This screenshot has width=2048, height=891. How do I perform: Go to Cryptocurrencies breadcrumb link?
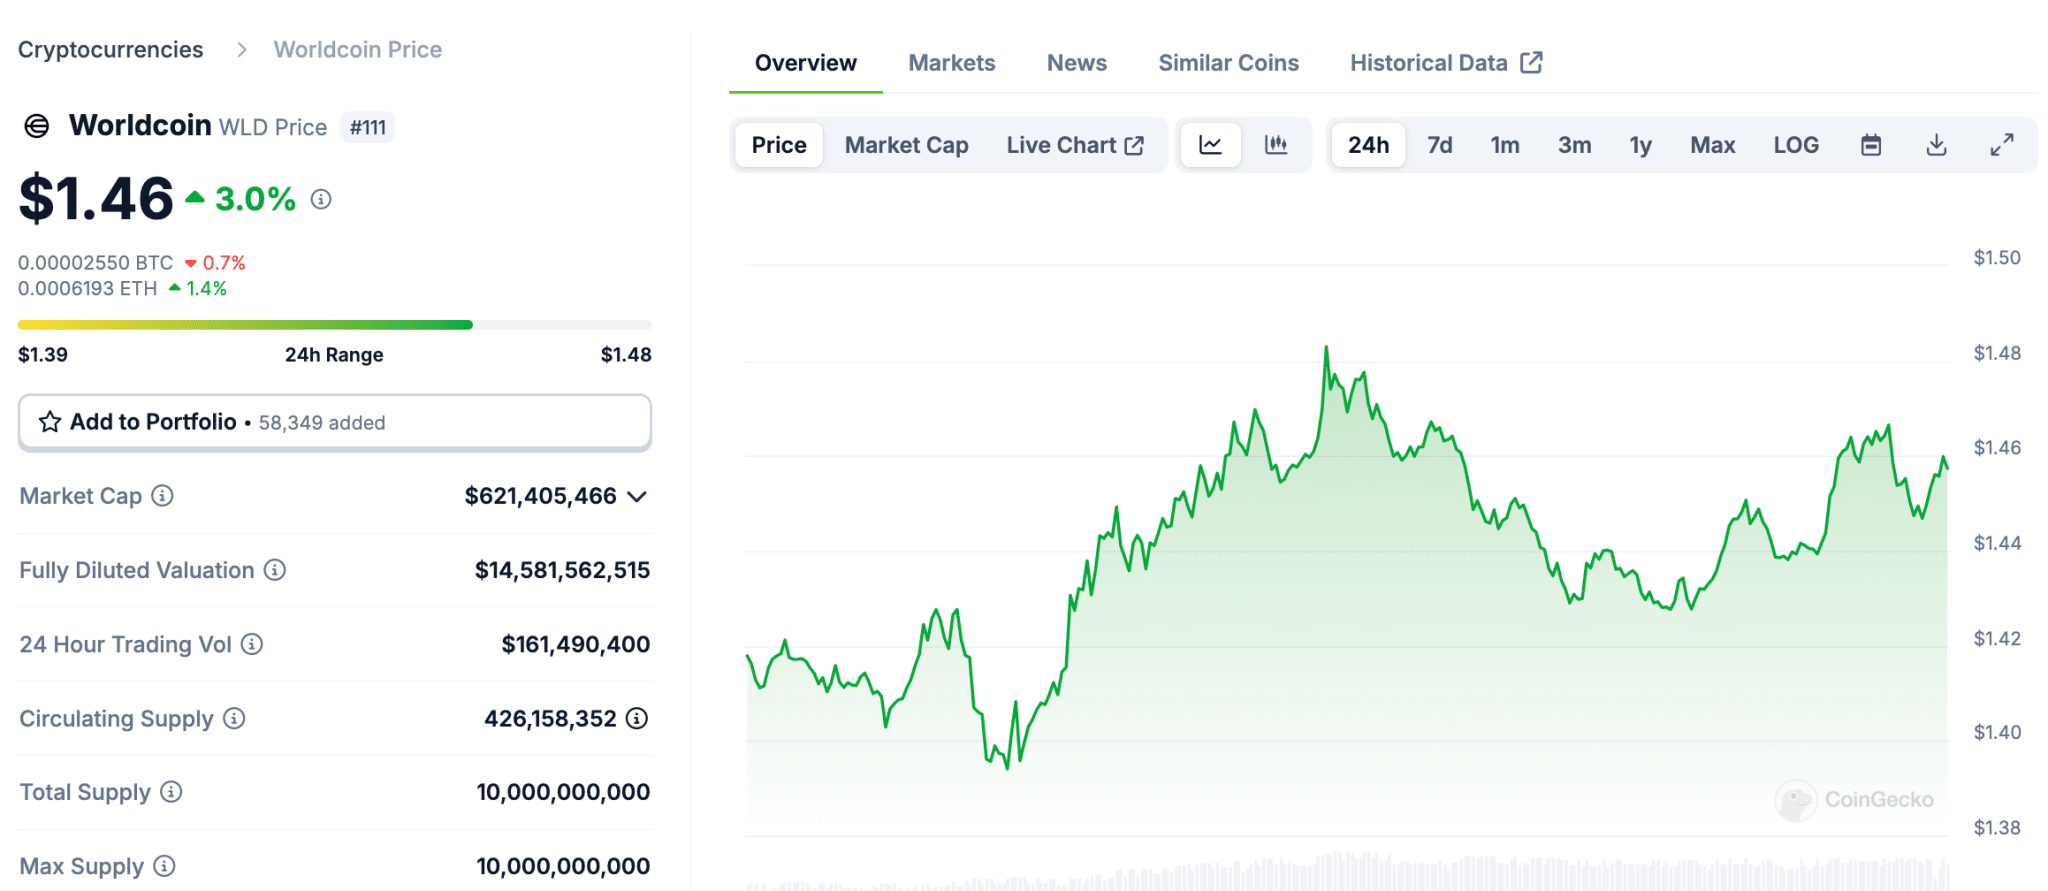111,49
